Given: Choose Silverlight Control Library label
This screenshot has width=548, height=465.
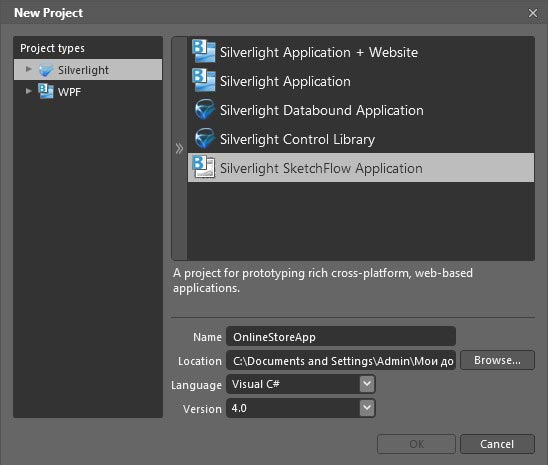Looking at the screenshot, I should (297, 139).
